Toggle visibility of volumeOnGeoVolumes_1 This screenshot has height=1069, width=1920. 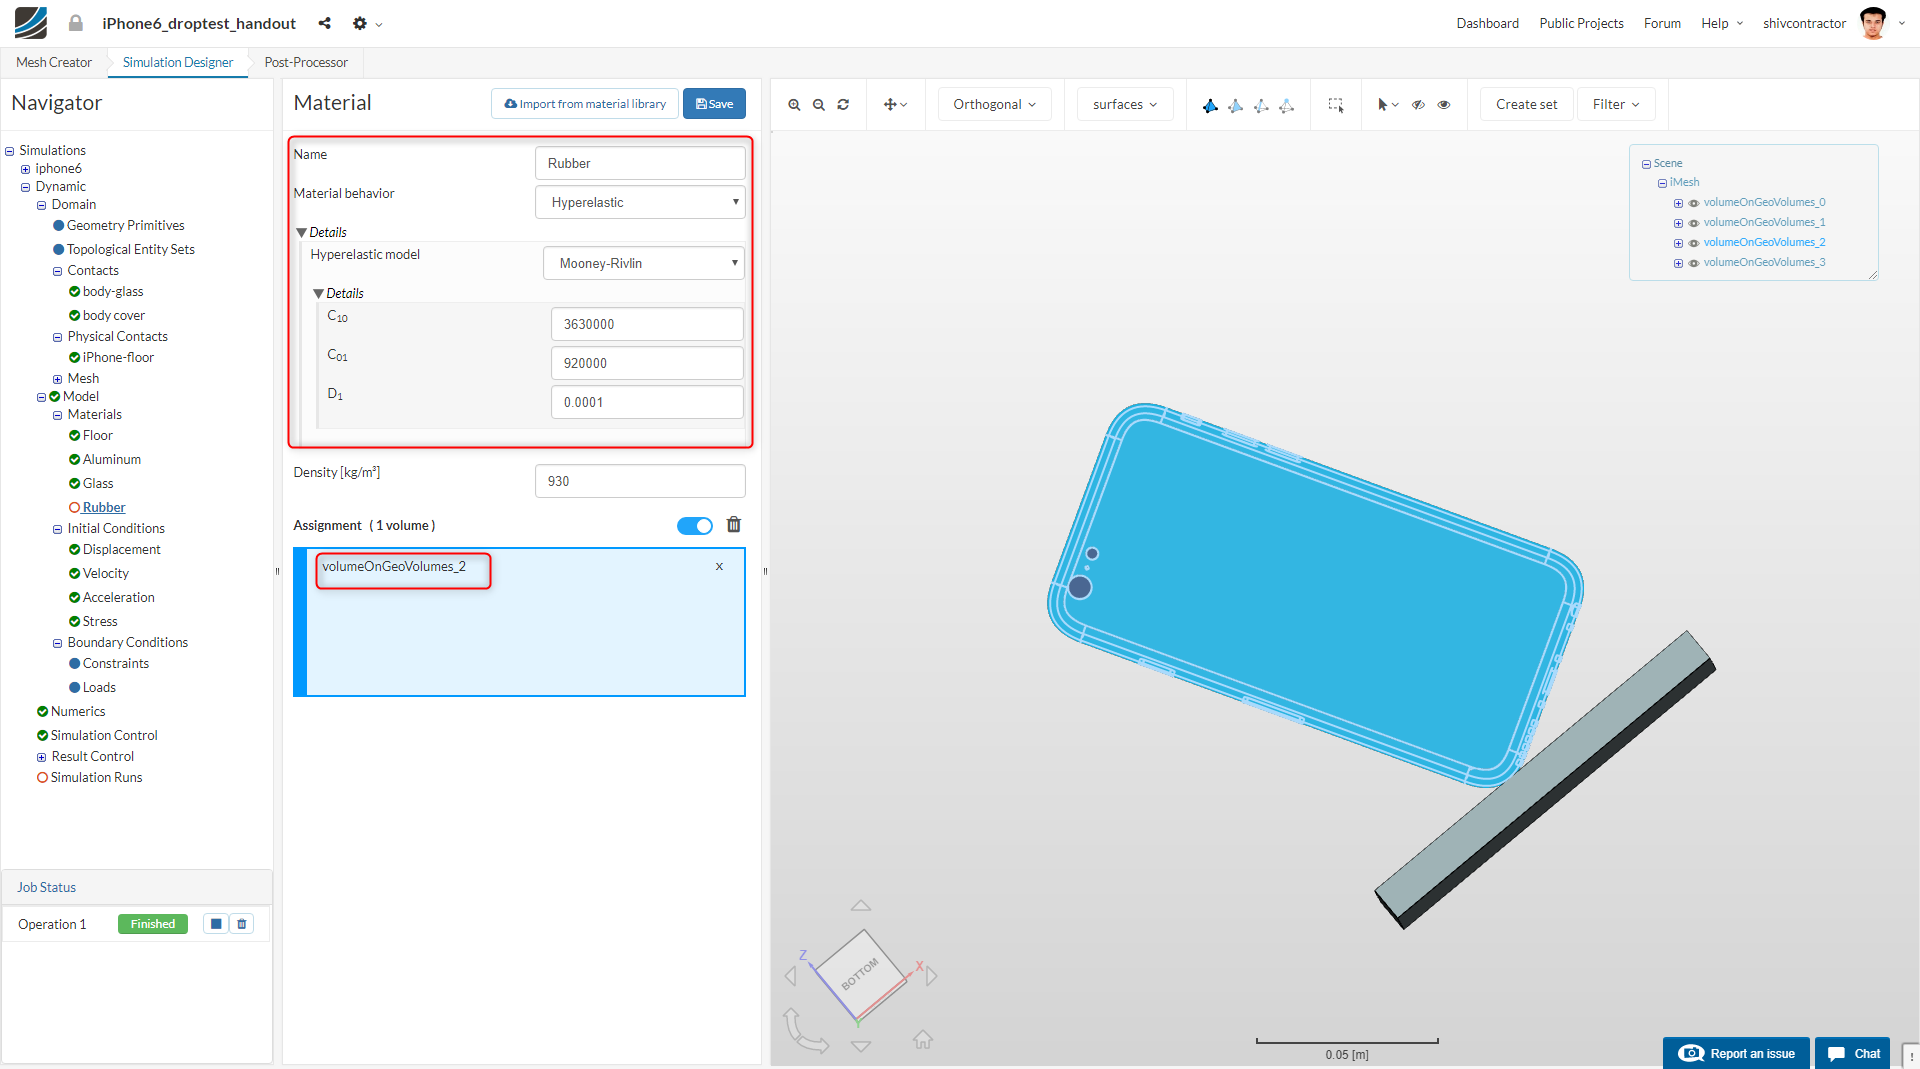1694,223
